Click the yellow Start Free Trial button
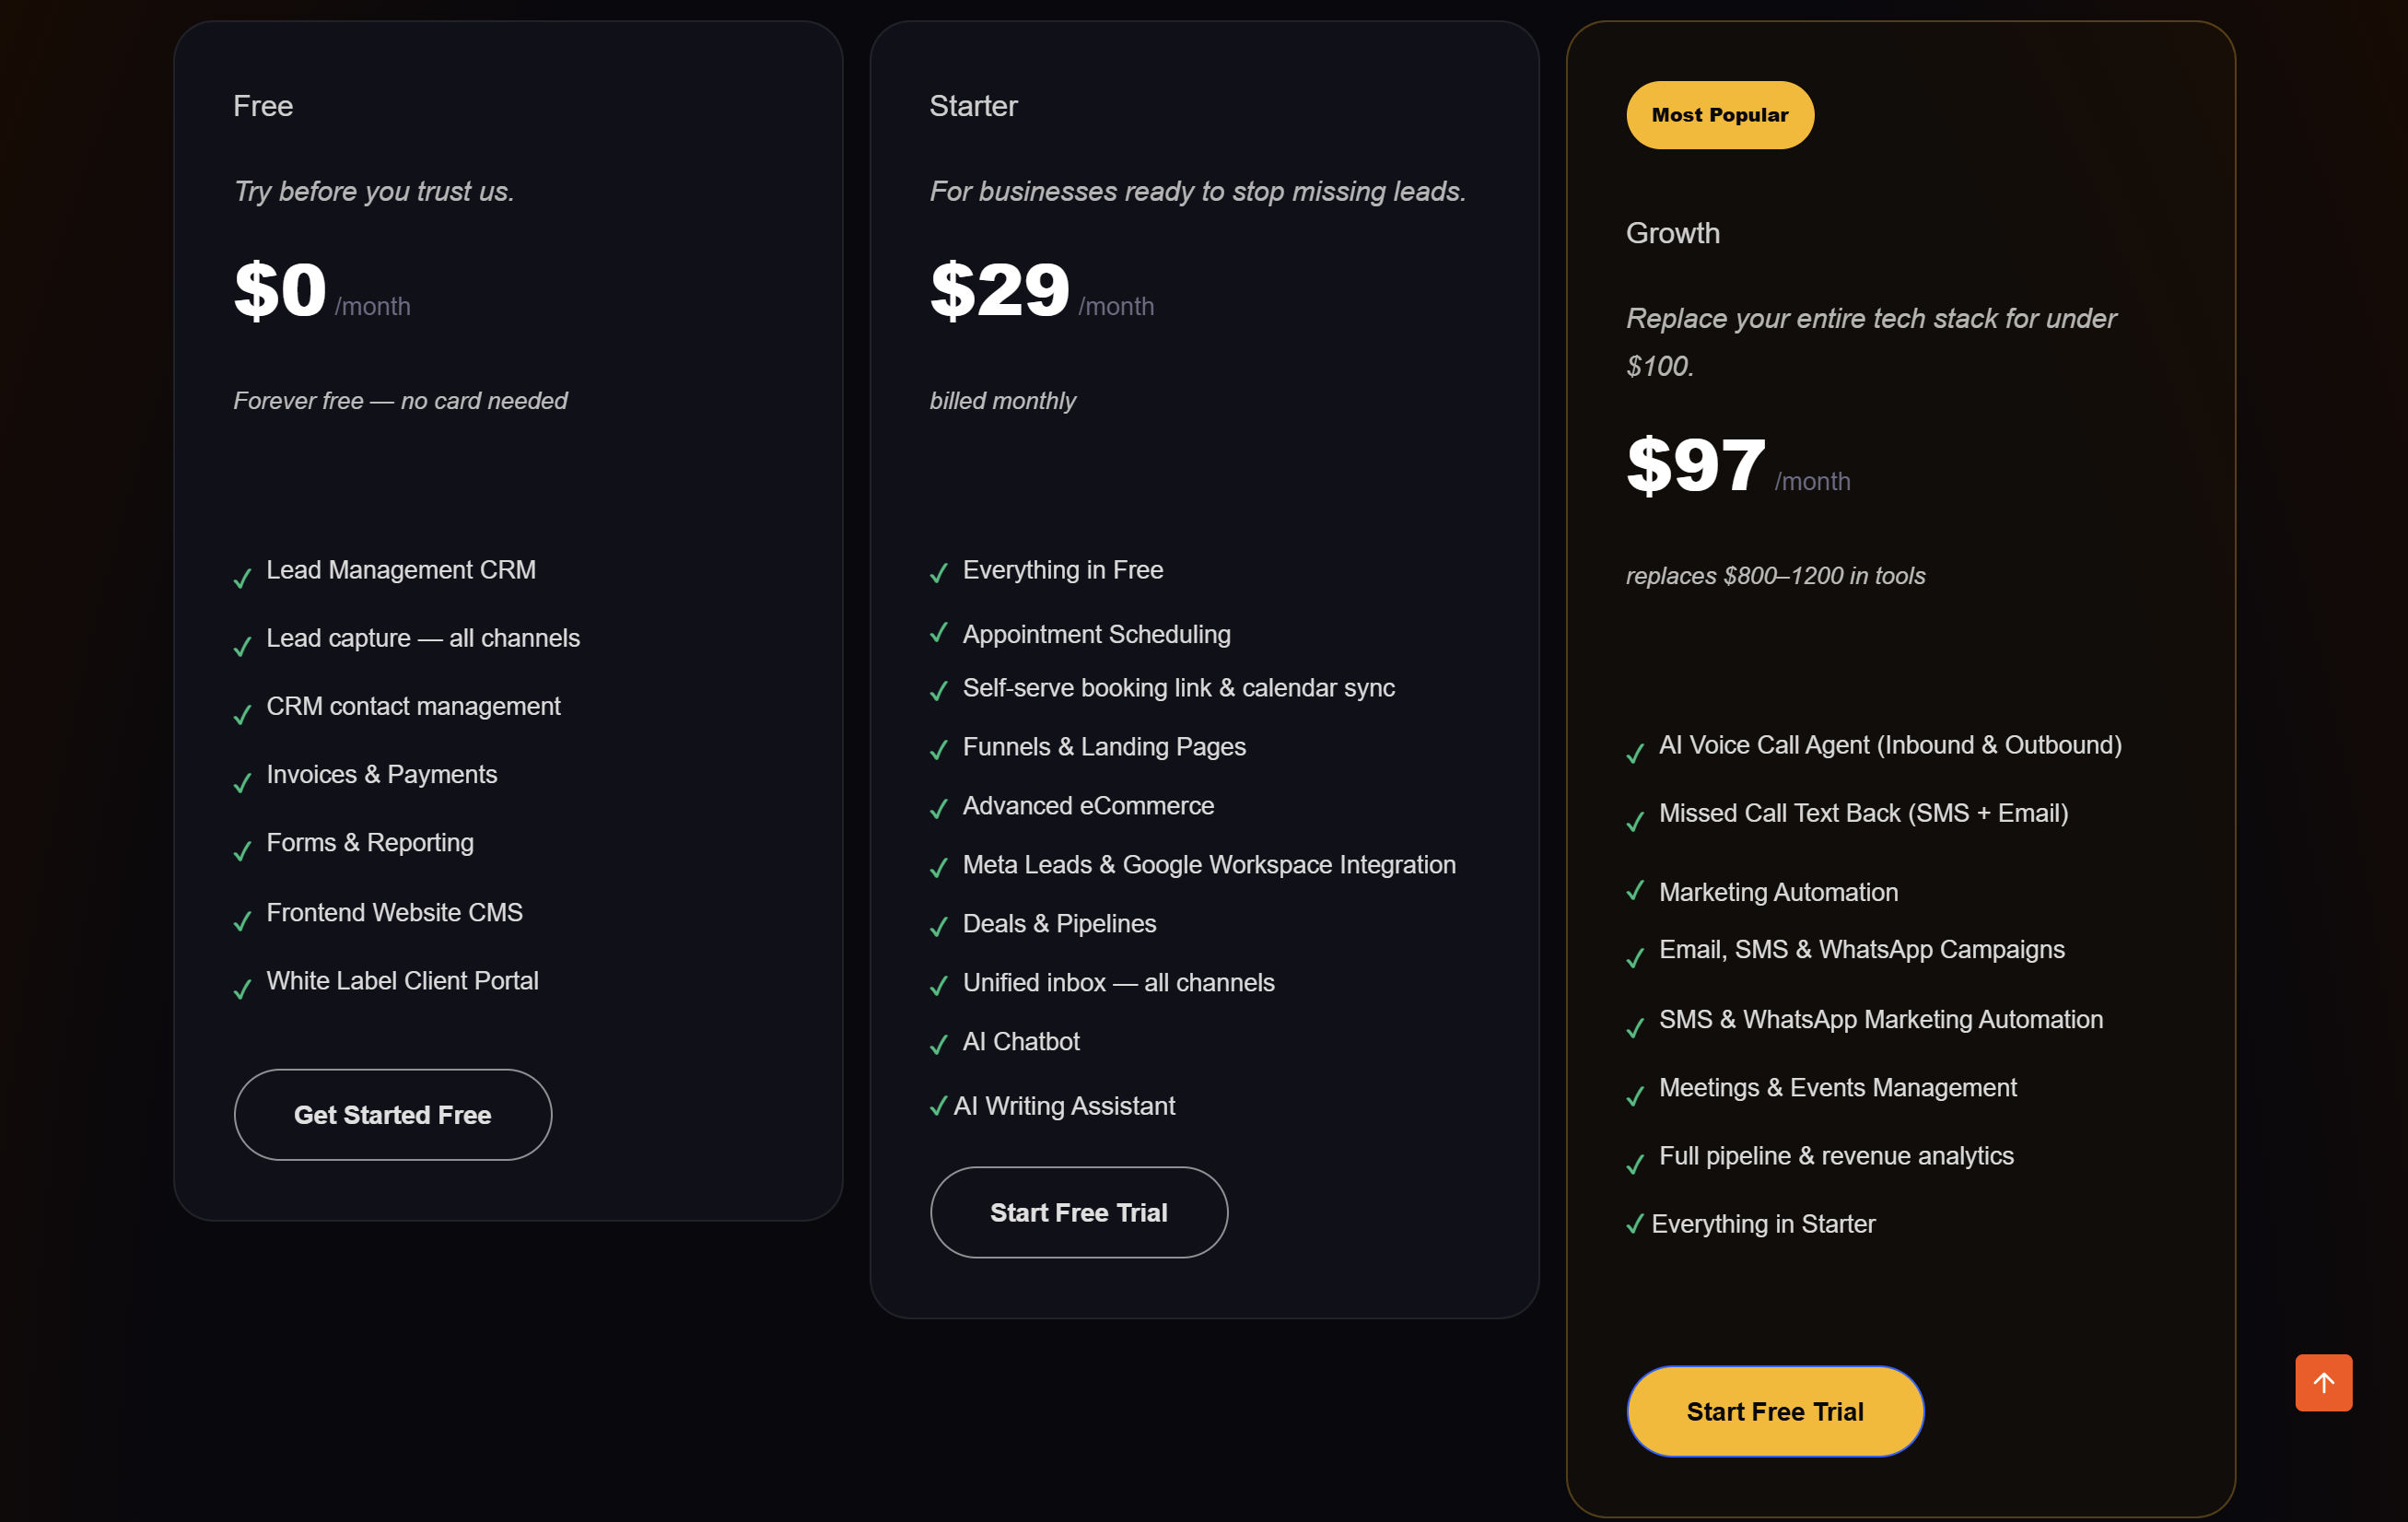This screenshot has height=1522, width=2408. point(1774,1411)
